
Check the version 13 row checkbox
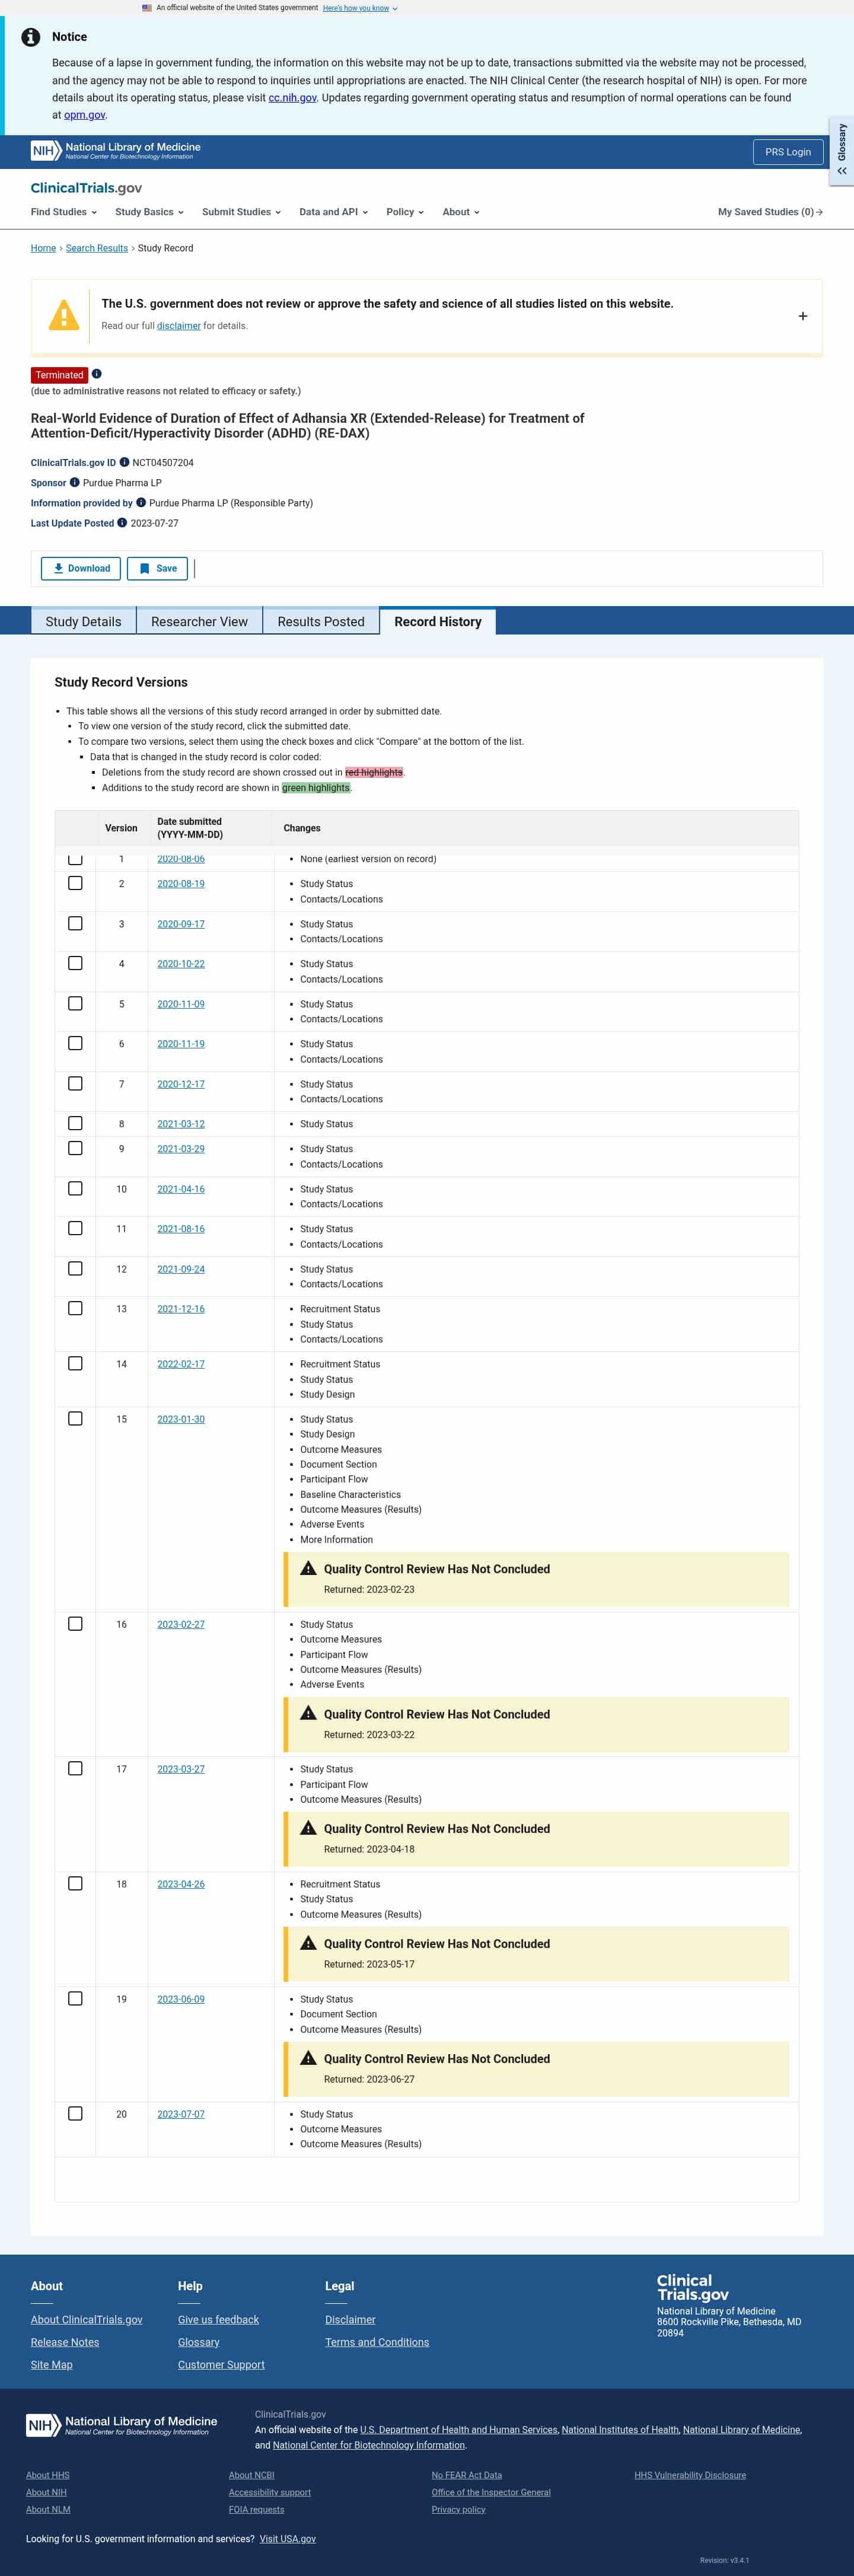[x=75, y=1308]
